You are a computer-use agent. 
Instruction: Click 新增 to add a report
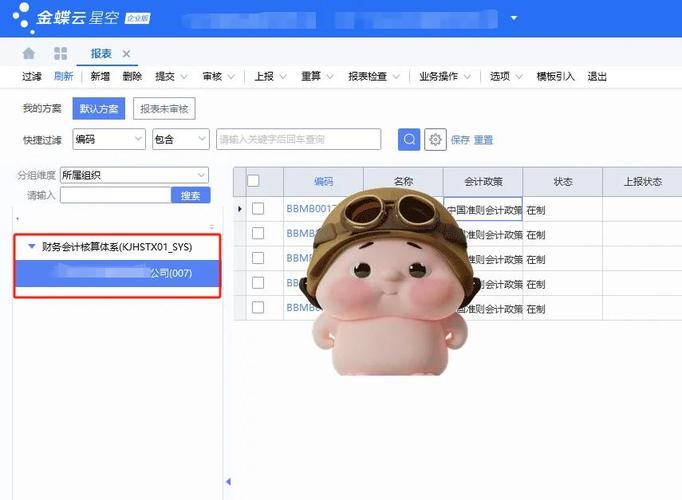[x=100, y=77]
